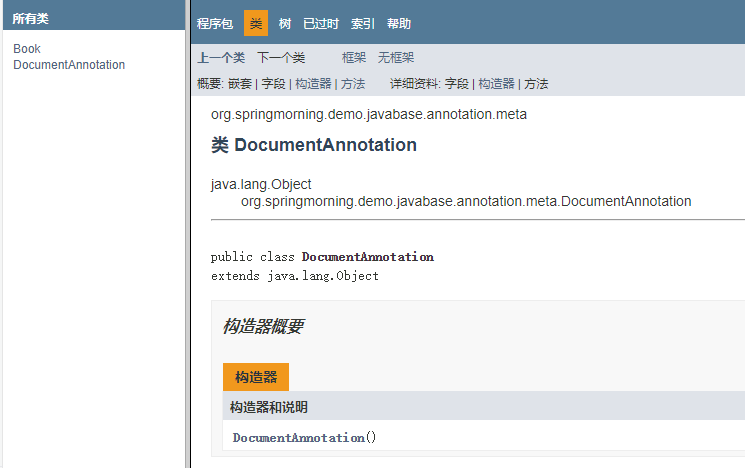Click 下一个类 next class
This screenshot has height=468, width=745.
[x=281, y=58]
